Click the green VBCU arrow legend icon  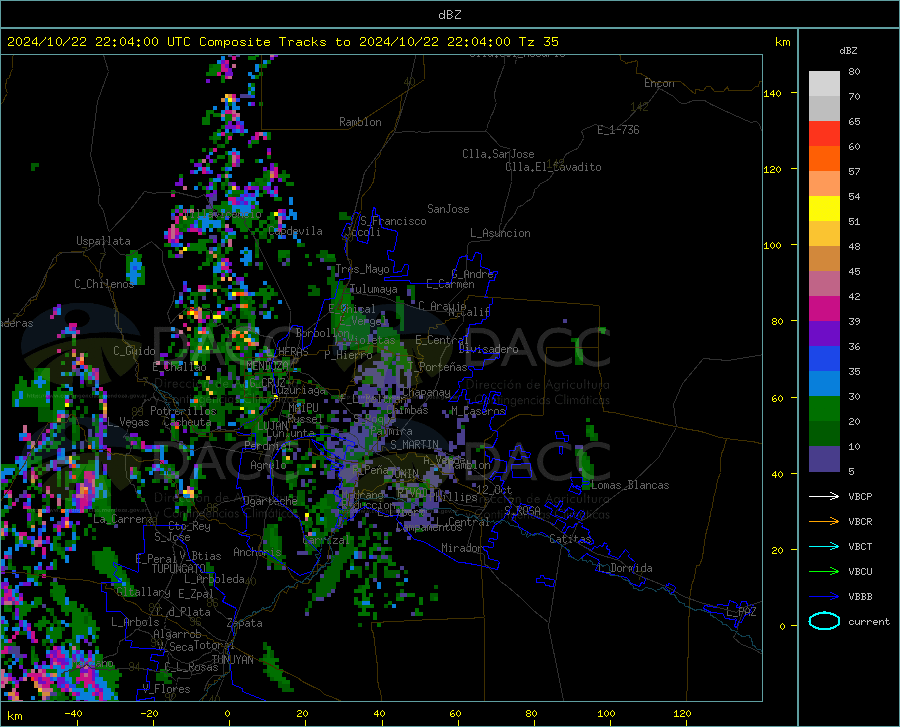pyautogui.click(x=824, y=572)
